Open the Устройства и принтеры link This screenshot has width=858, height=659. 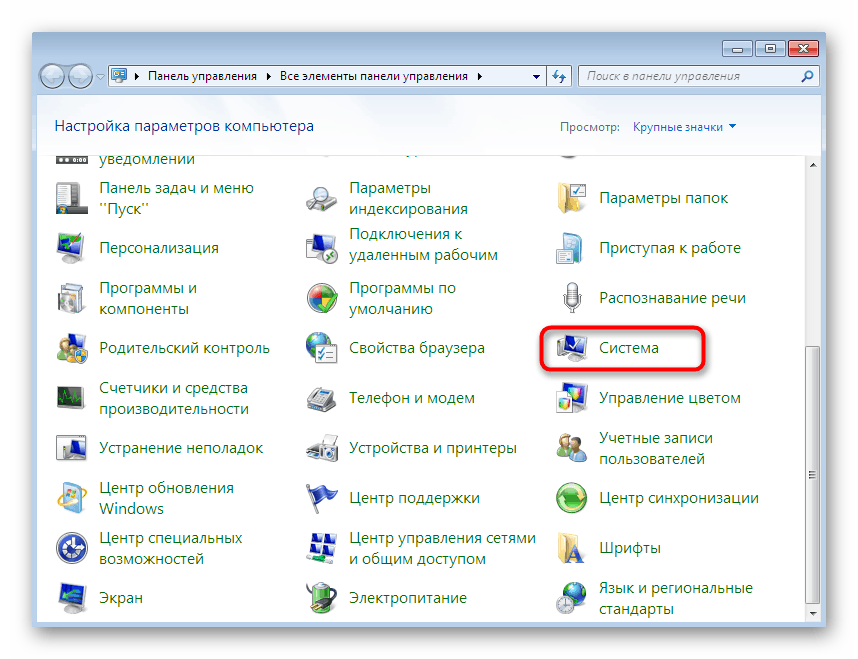point(433,448)
